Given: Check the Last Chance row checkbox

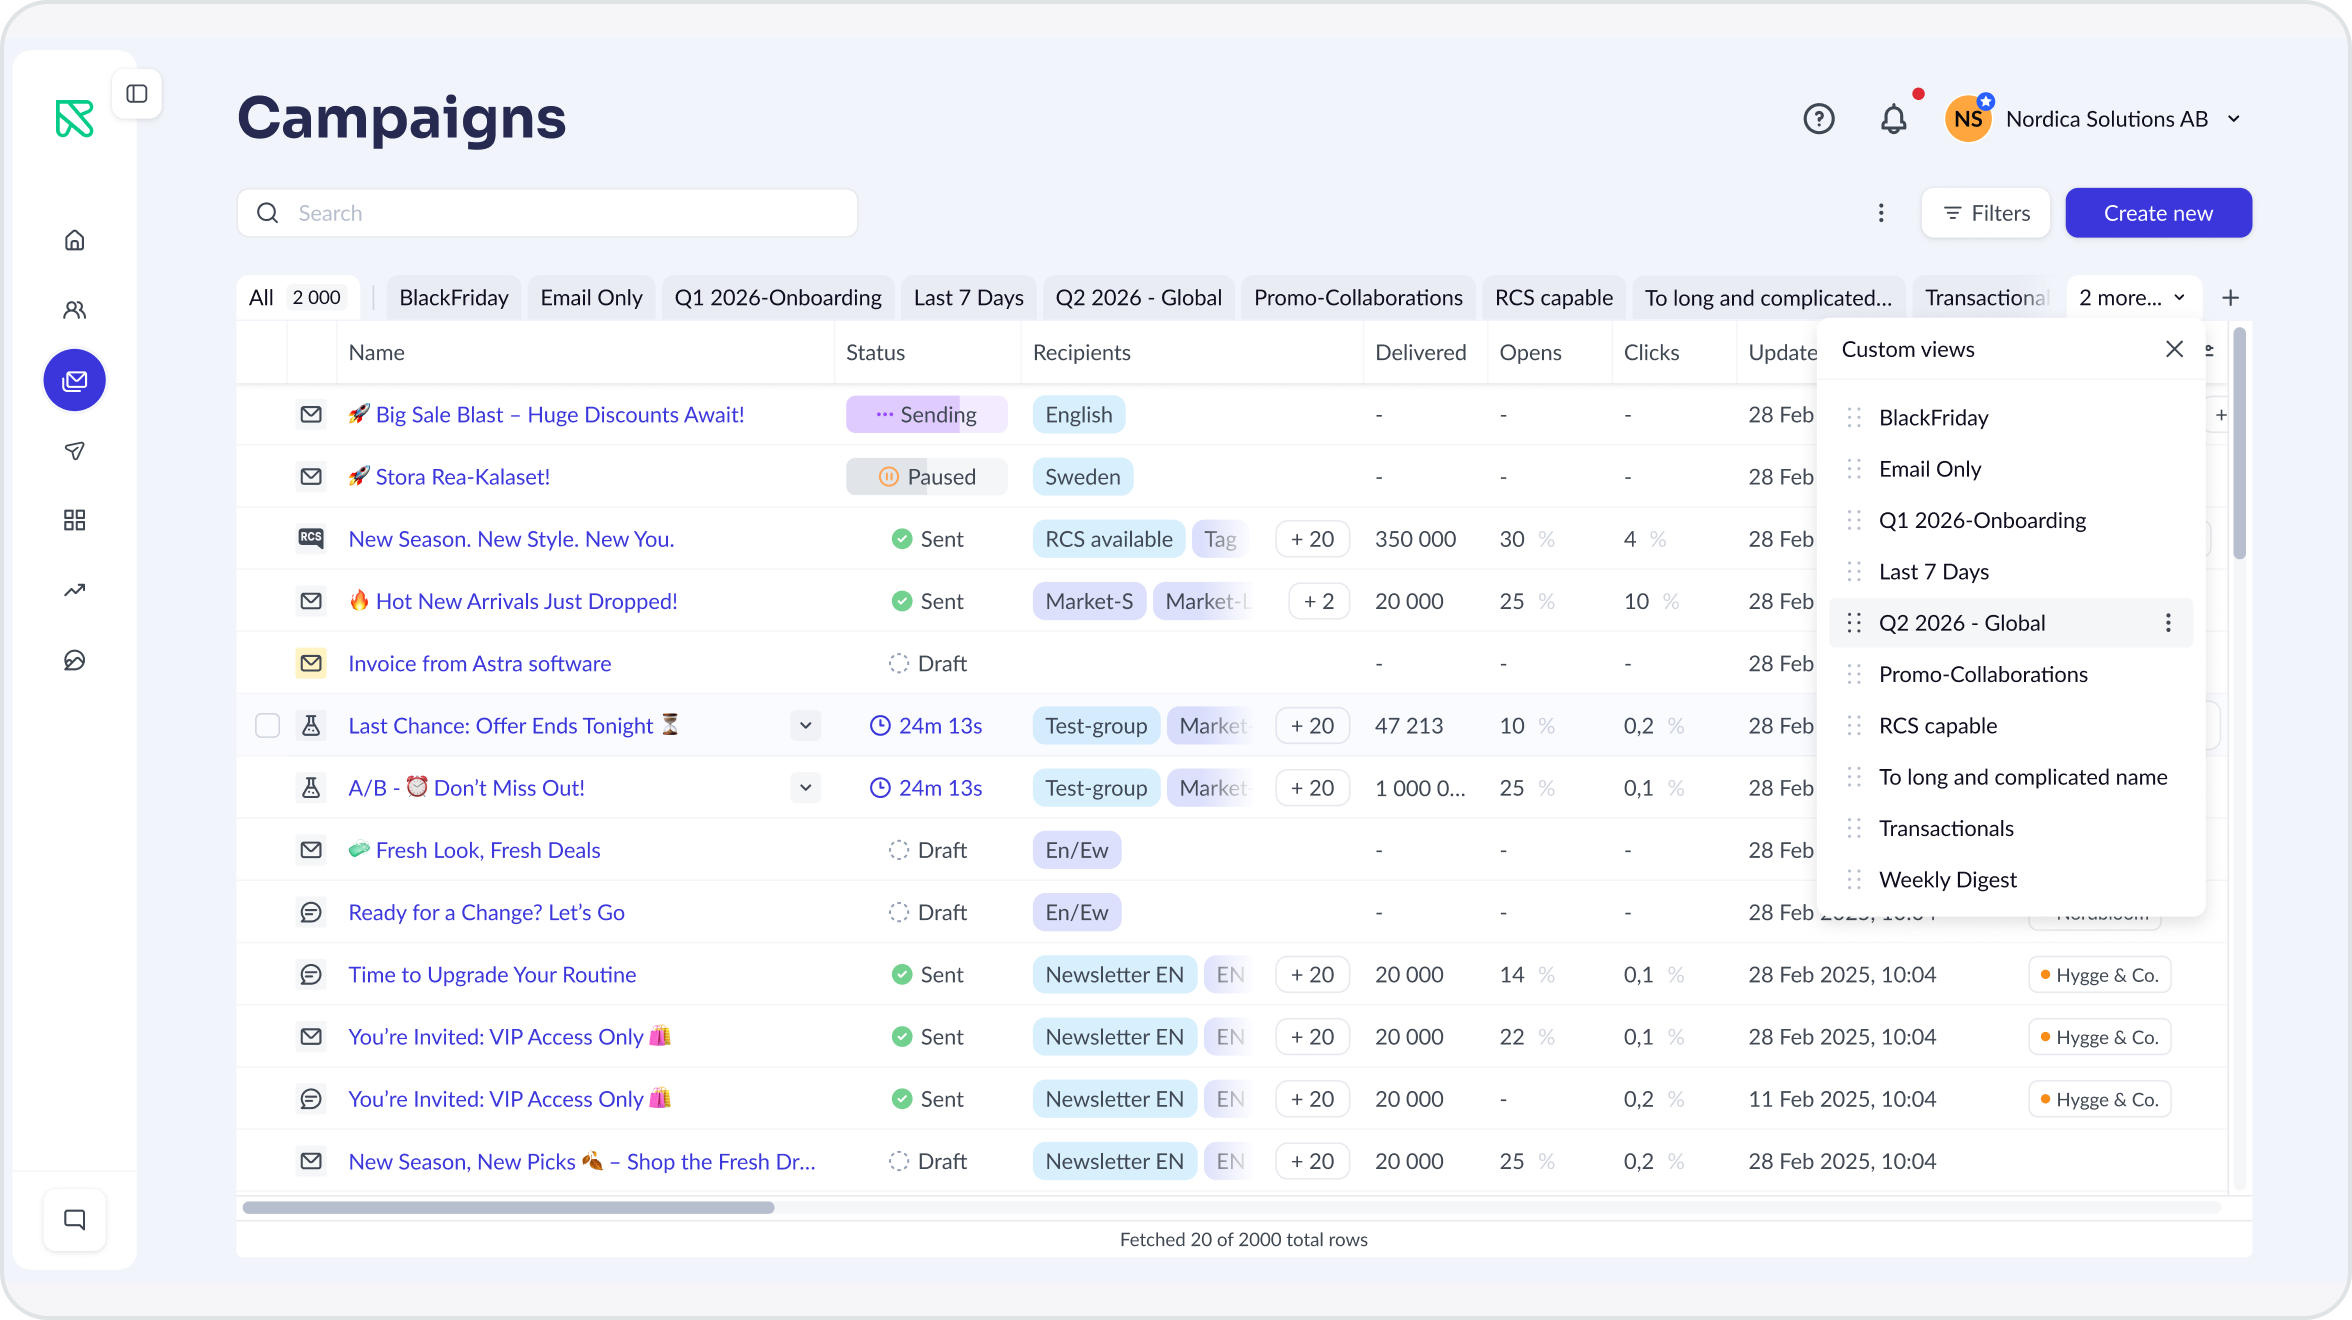Looking at the screenshot, I should 267,725.
